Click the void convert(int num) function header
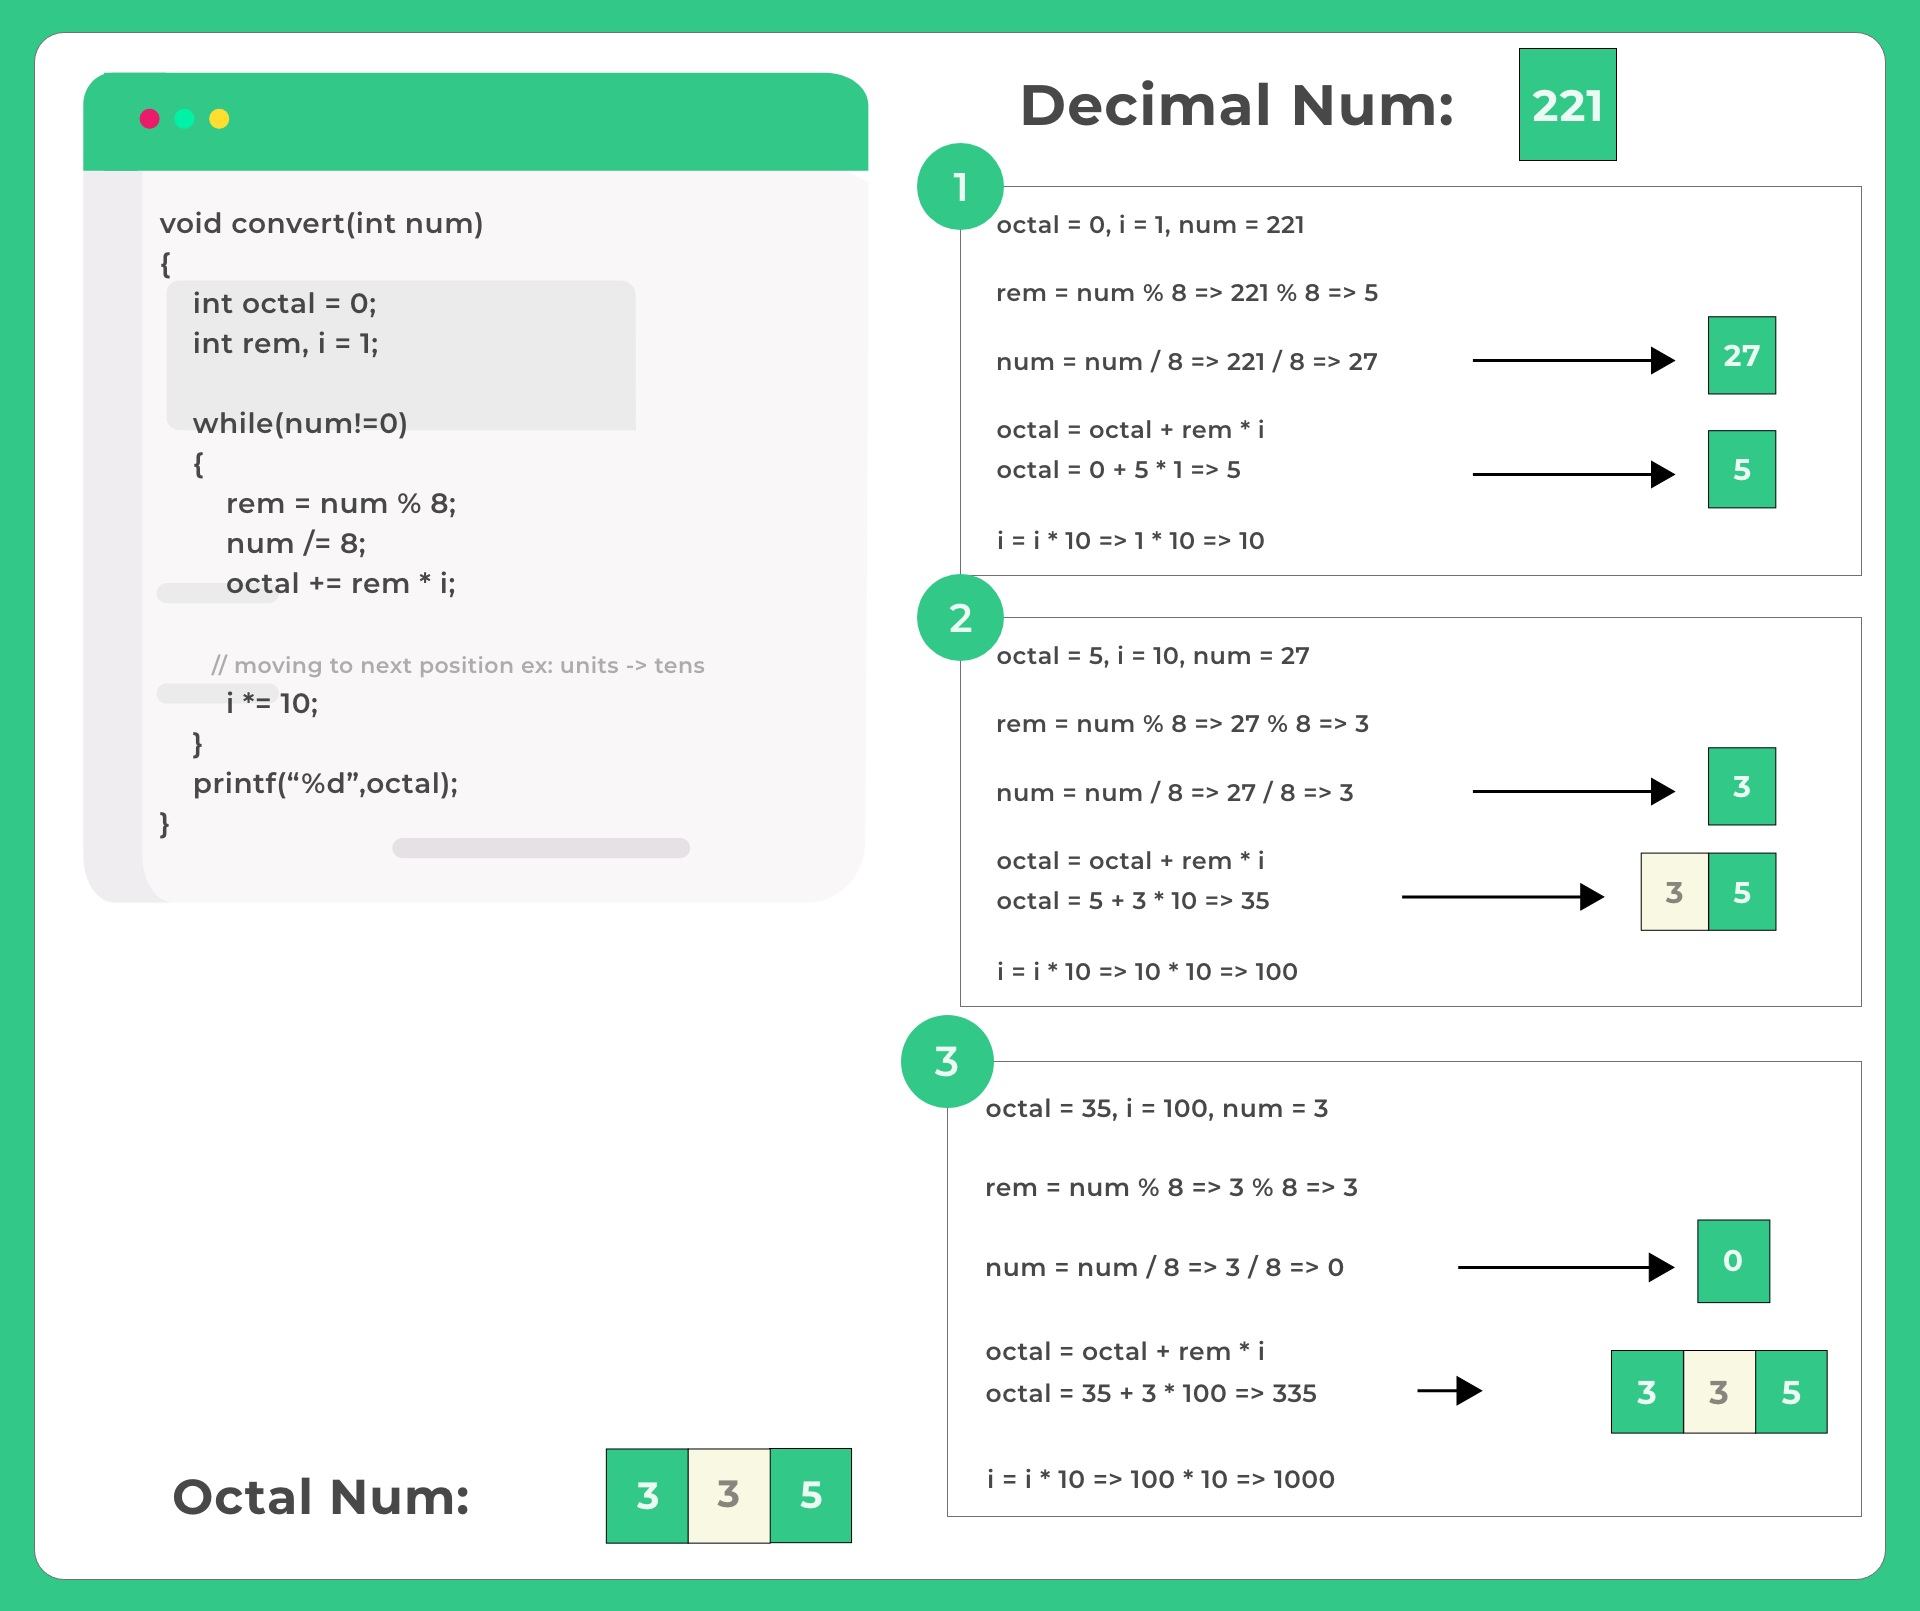 click(322, 223)
